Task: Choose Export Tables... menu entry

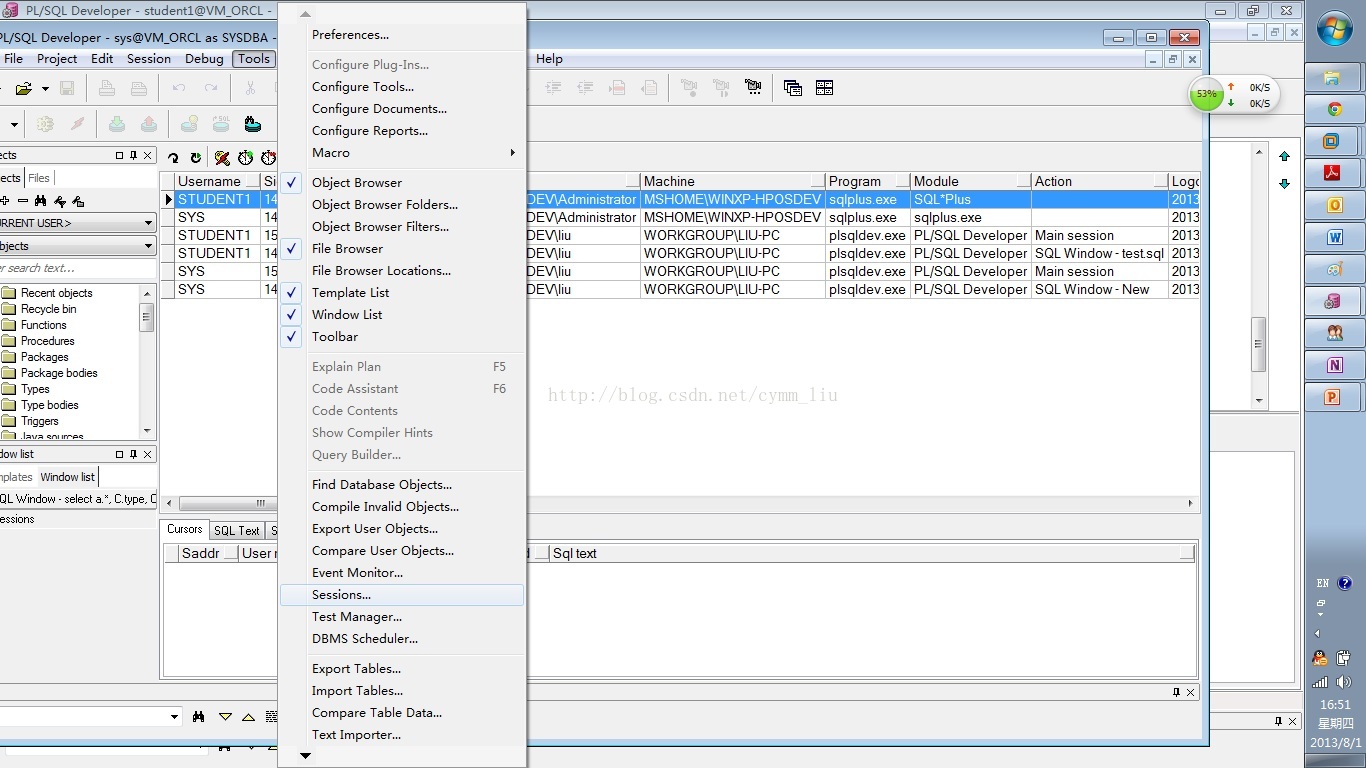Action: click(x=402, y=669)
